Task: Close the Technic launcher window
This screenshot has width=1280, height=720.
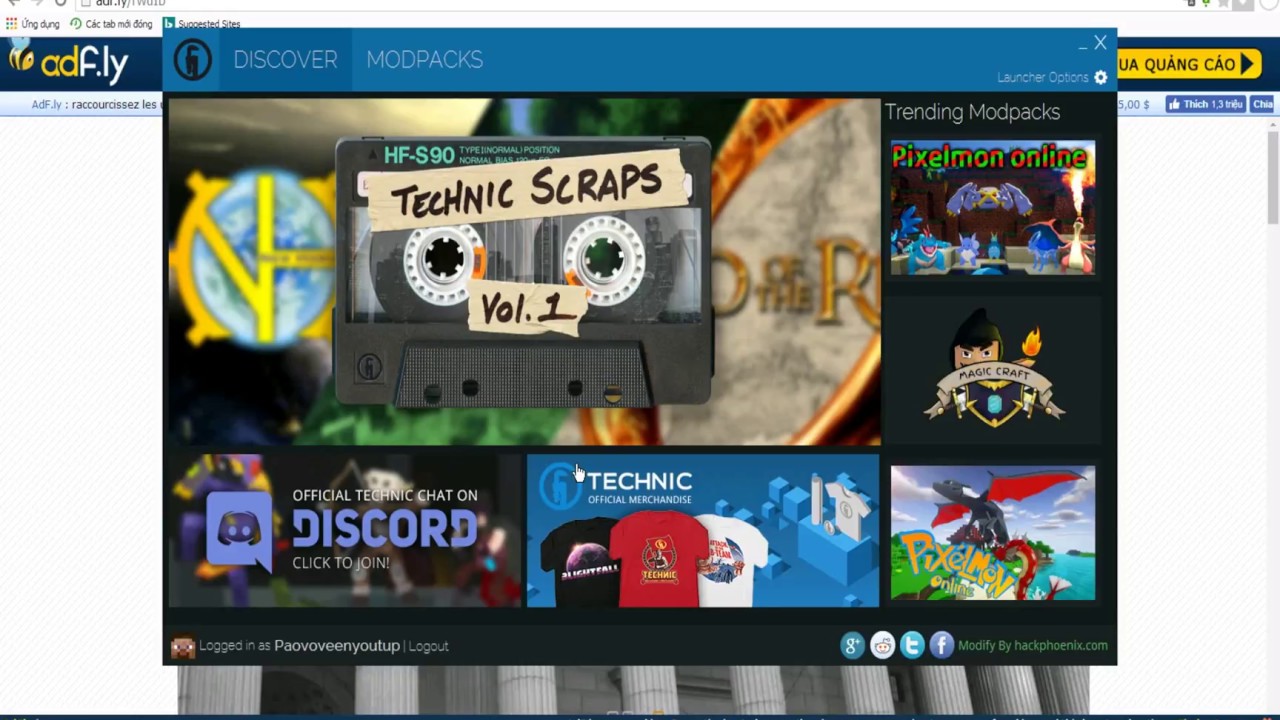Action: tap(1100, 42)
